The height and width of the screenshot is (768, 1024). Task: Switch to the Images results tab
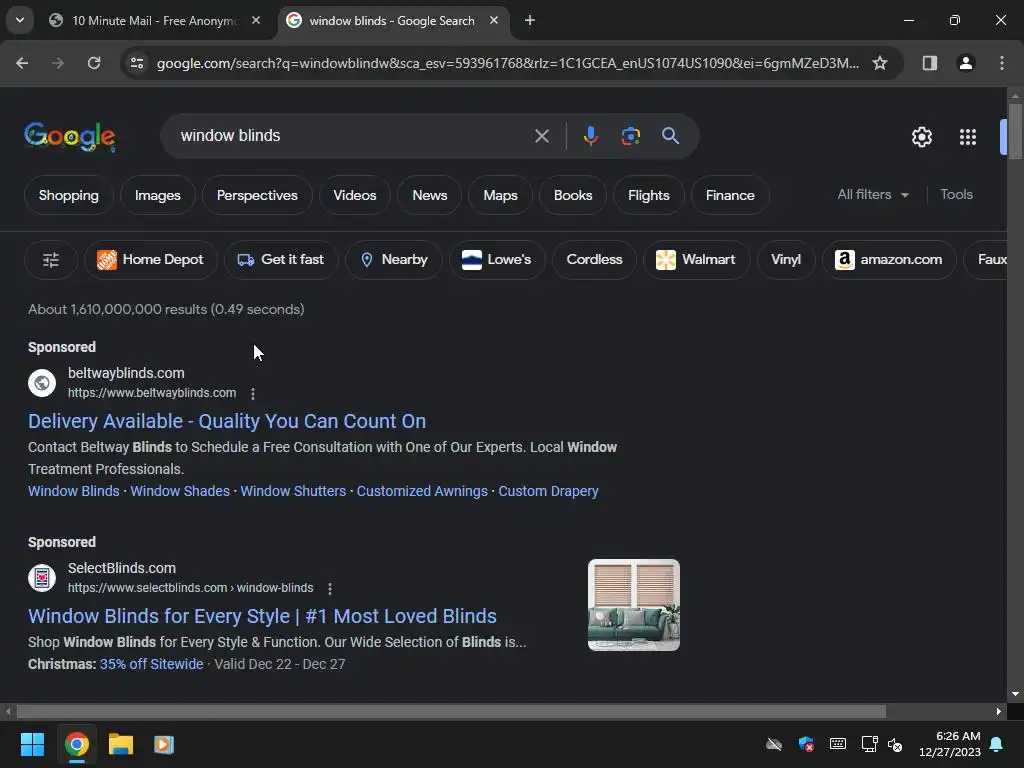(157, 195)
